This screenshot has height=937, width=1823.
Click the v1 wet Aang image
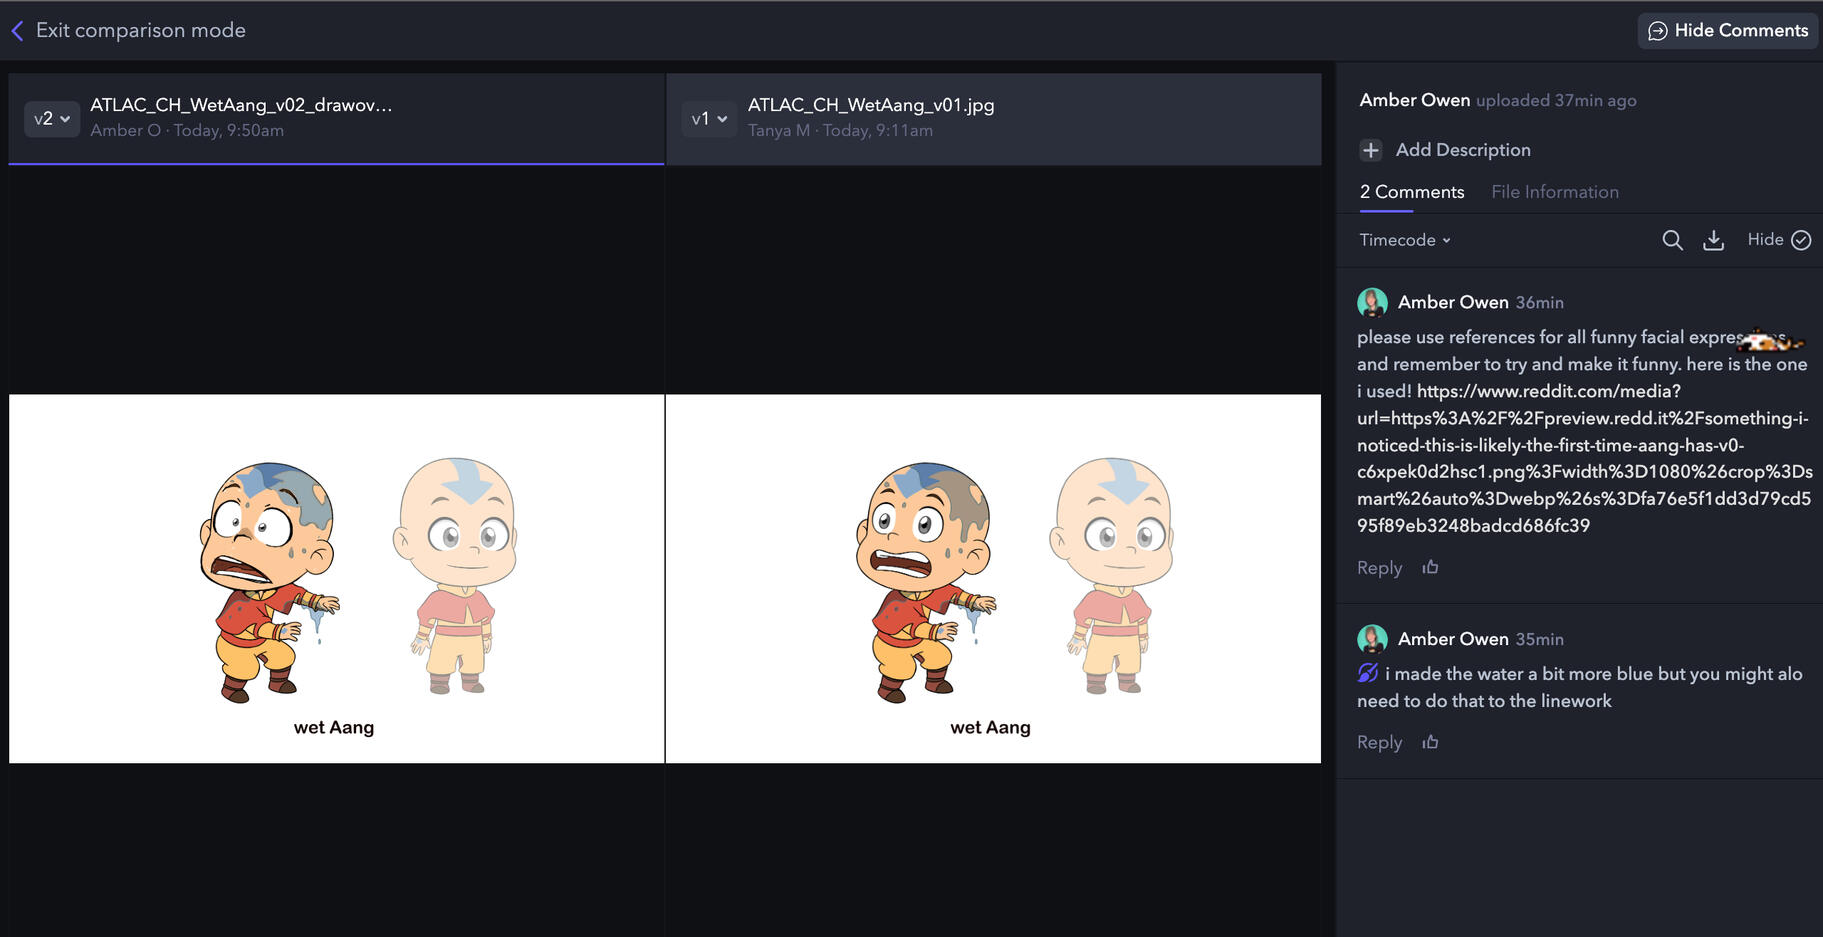point(992,578)
